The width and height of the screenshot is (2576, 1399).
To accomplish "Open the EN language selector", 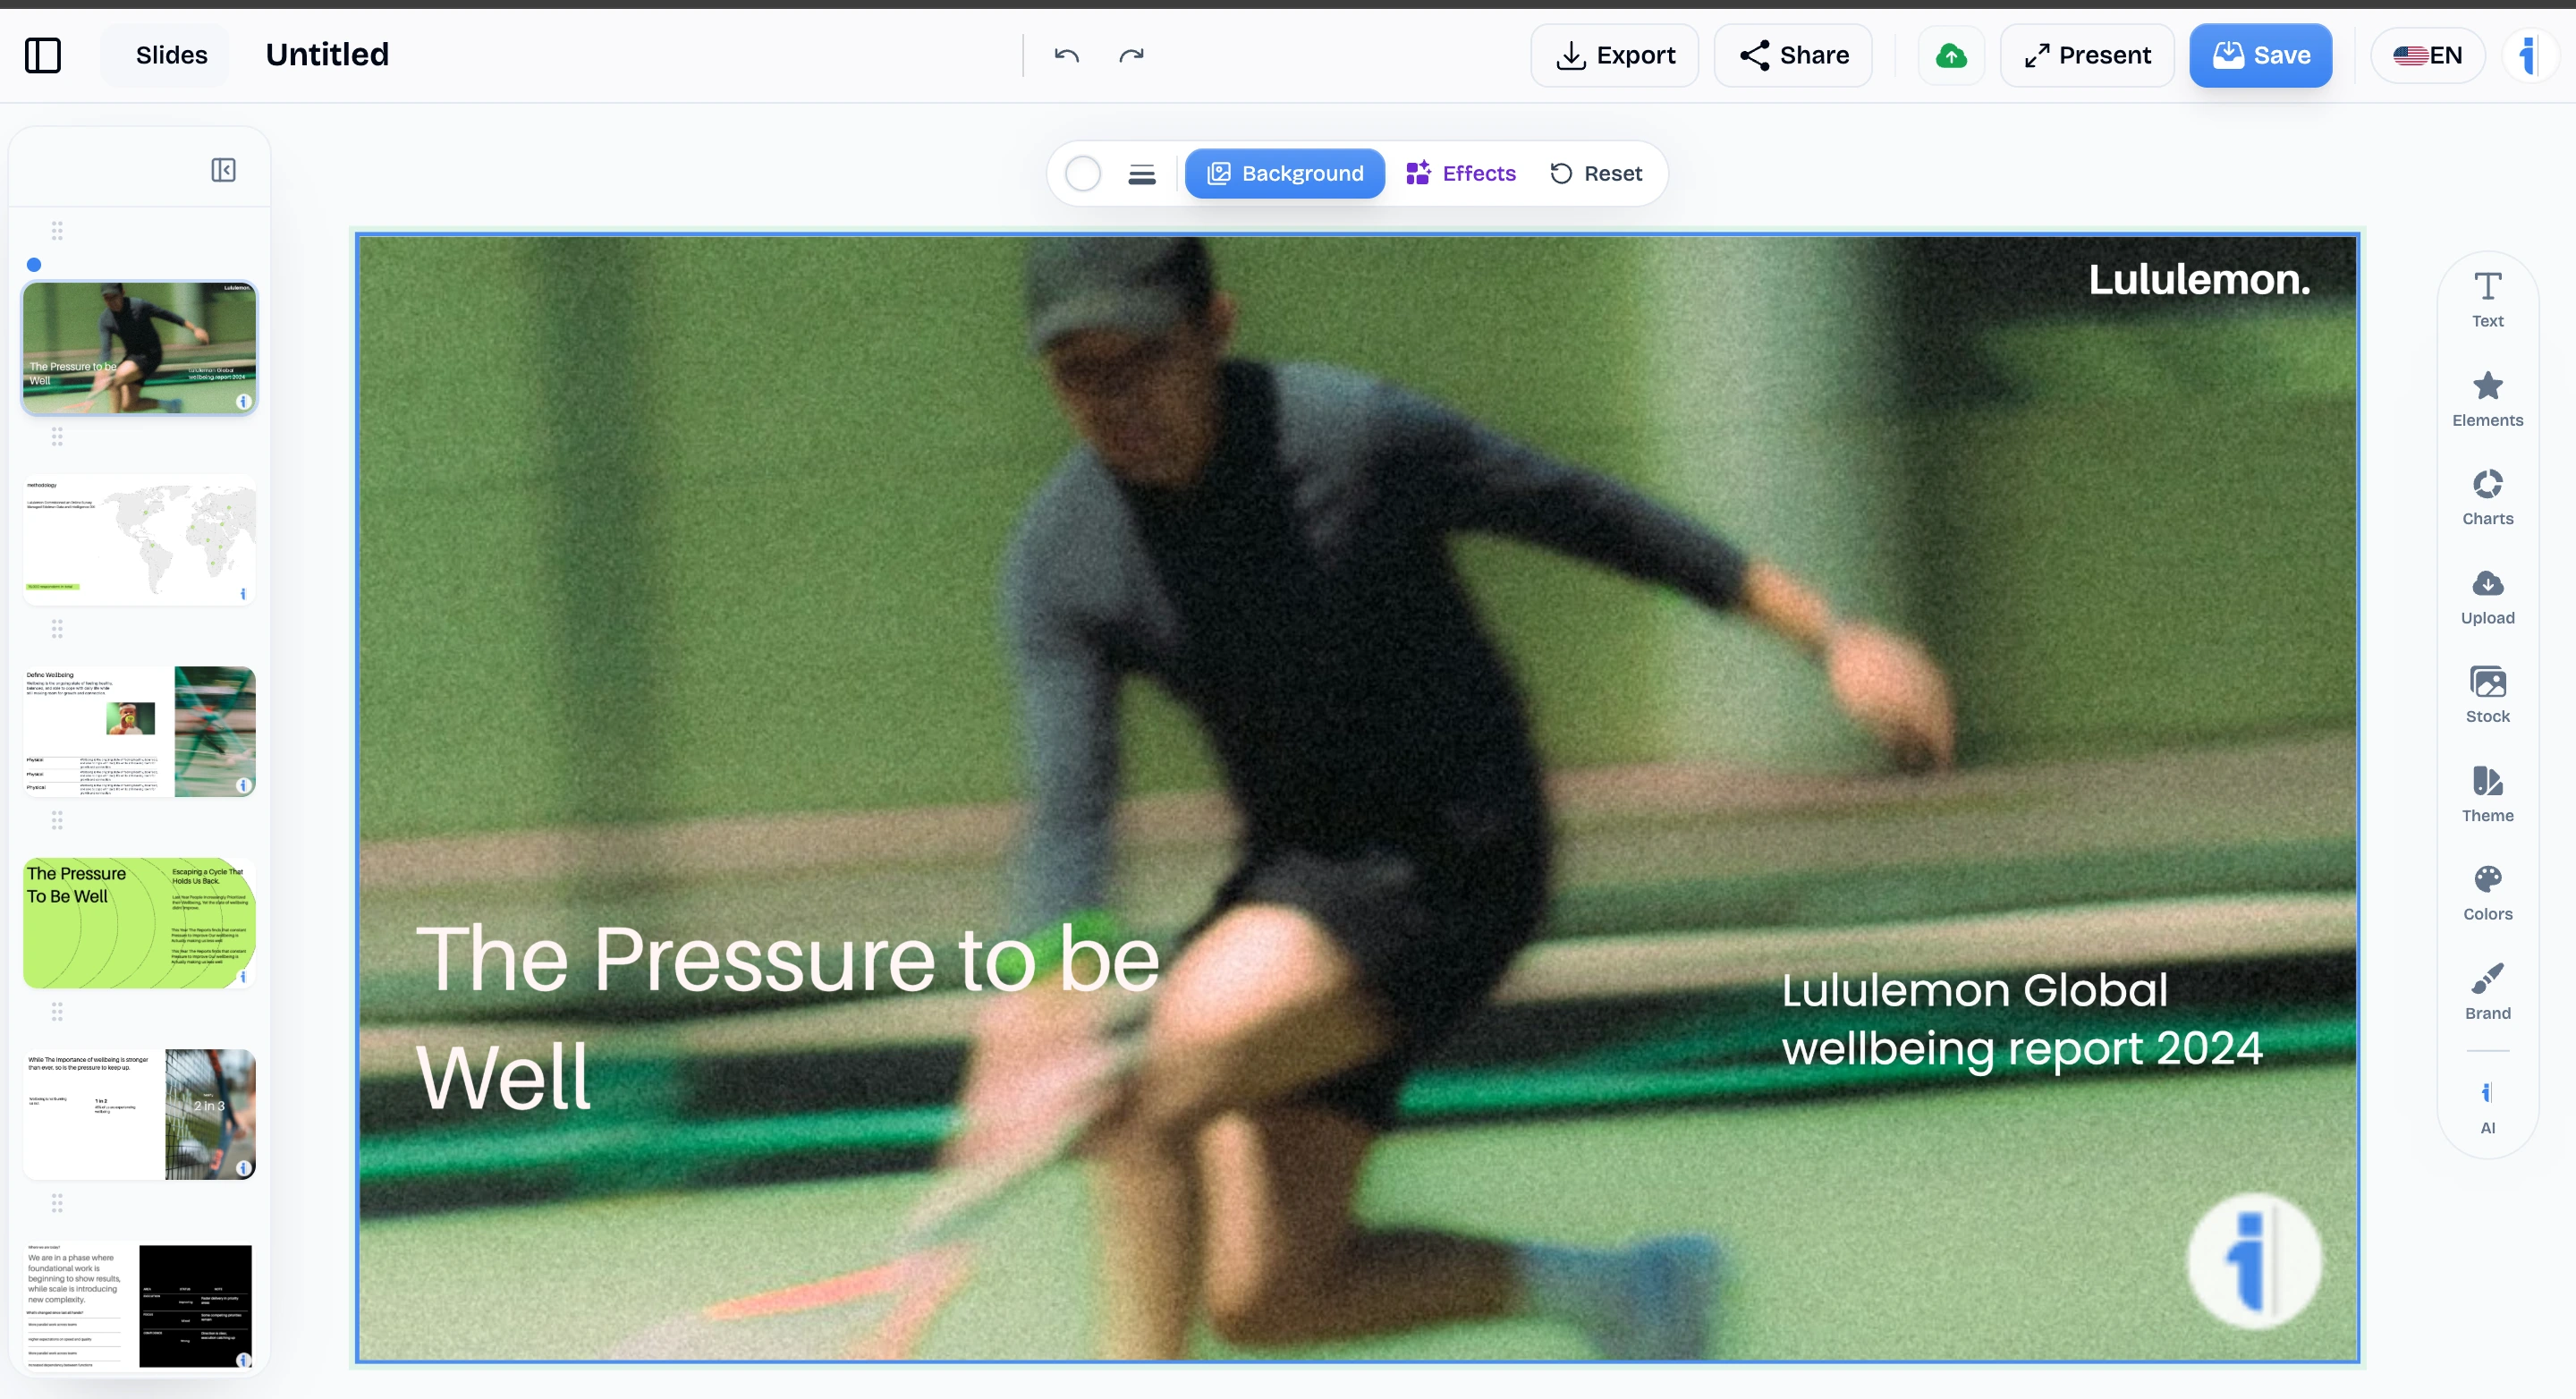I will [2427, 55].
